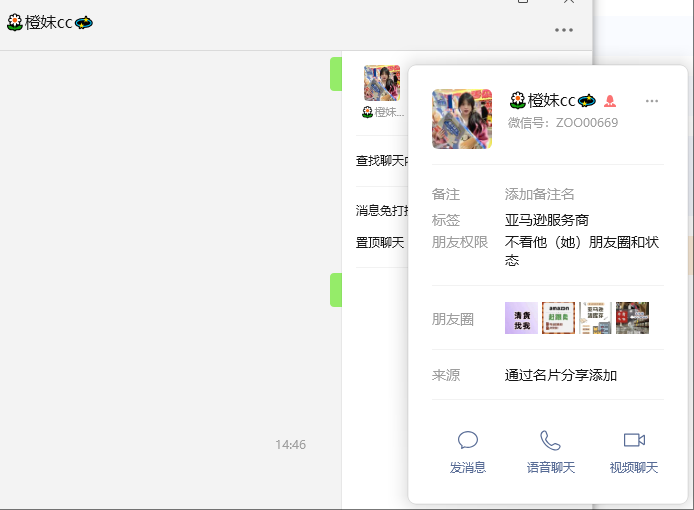Screen dimensions: 694x510
Task: Click the 14:46 timestamp in the chat
Action: 290,444
